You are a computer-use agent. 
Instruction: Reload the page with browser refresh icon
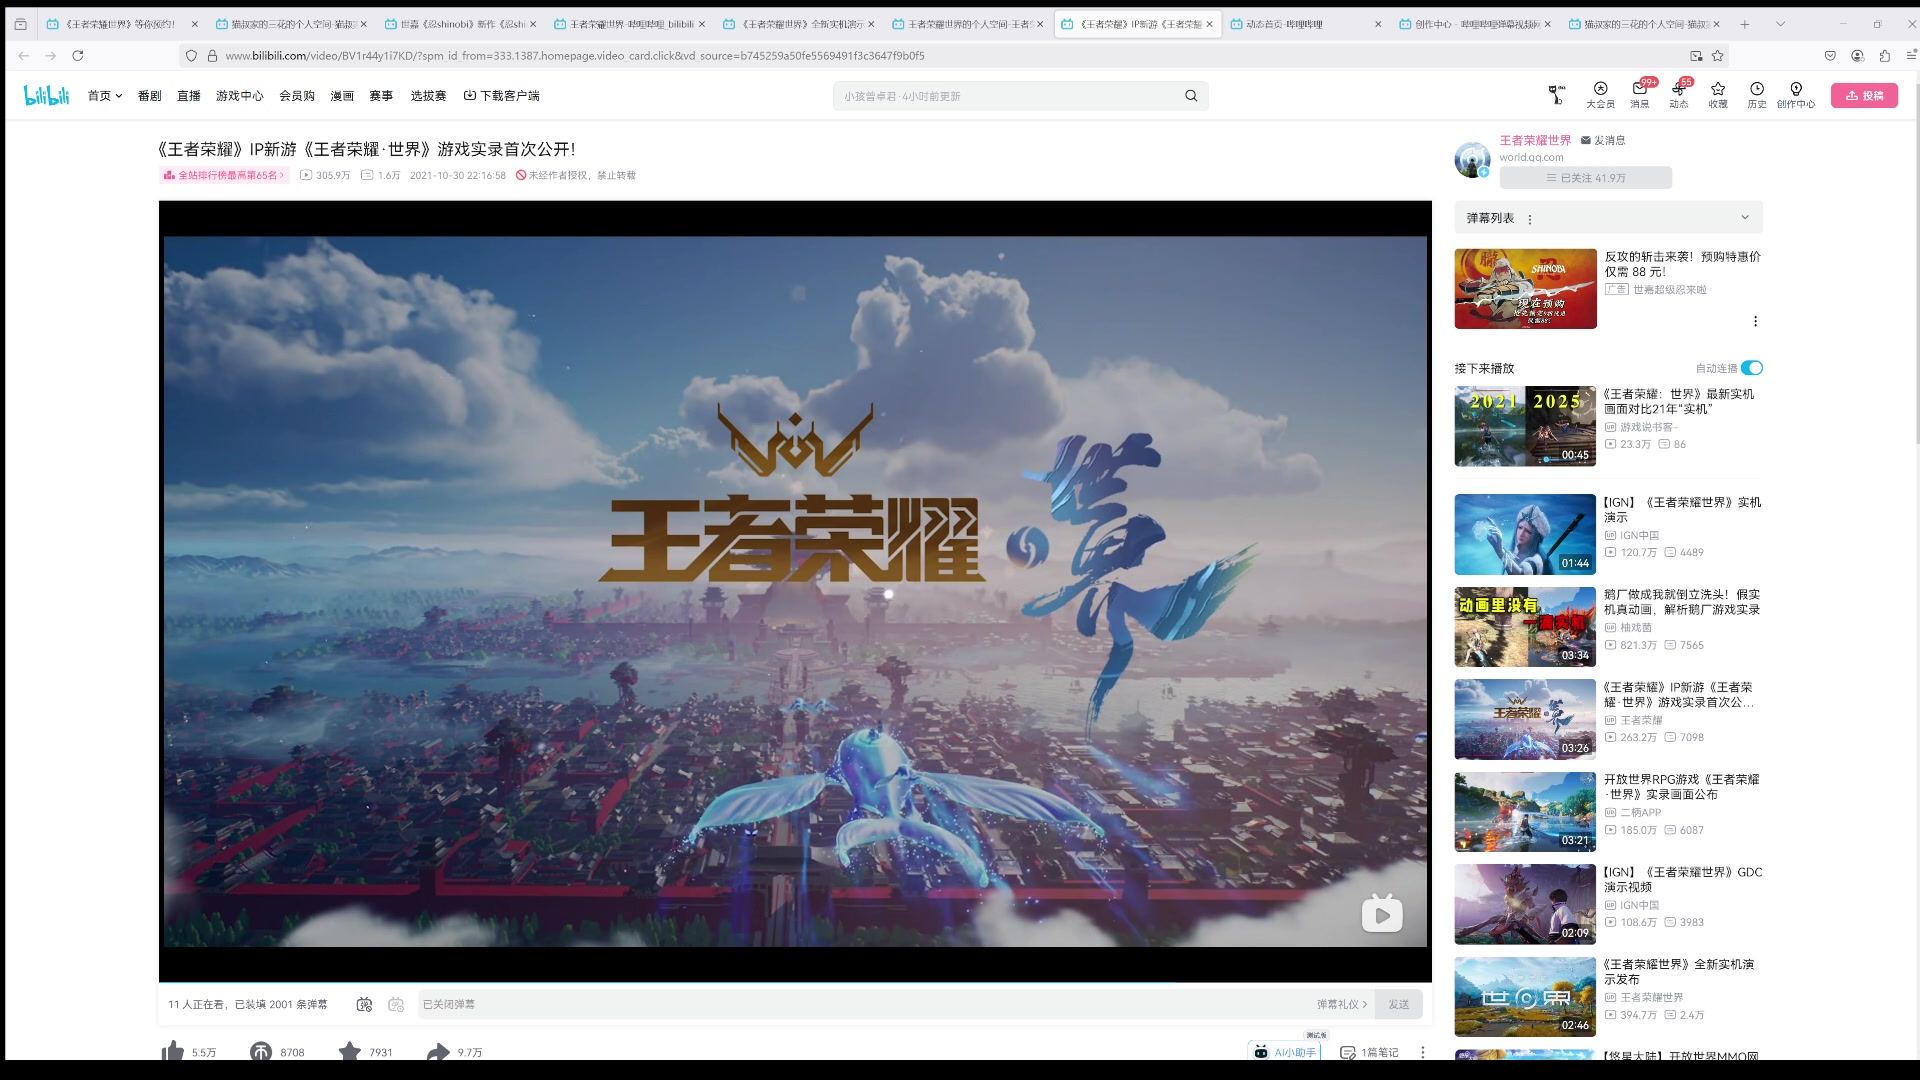point(78,56)
